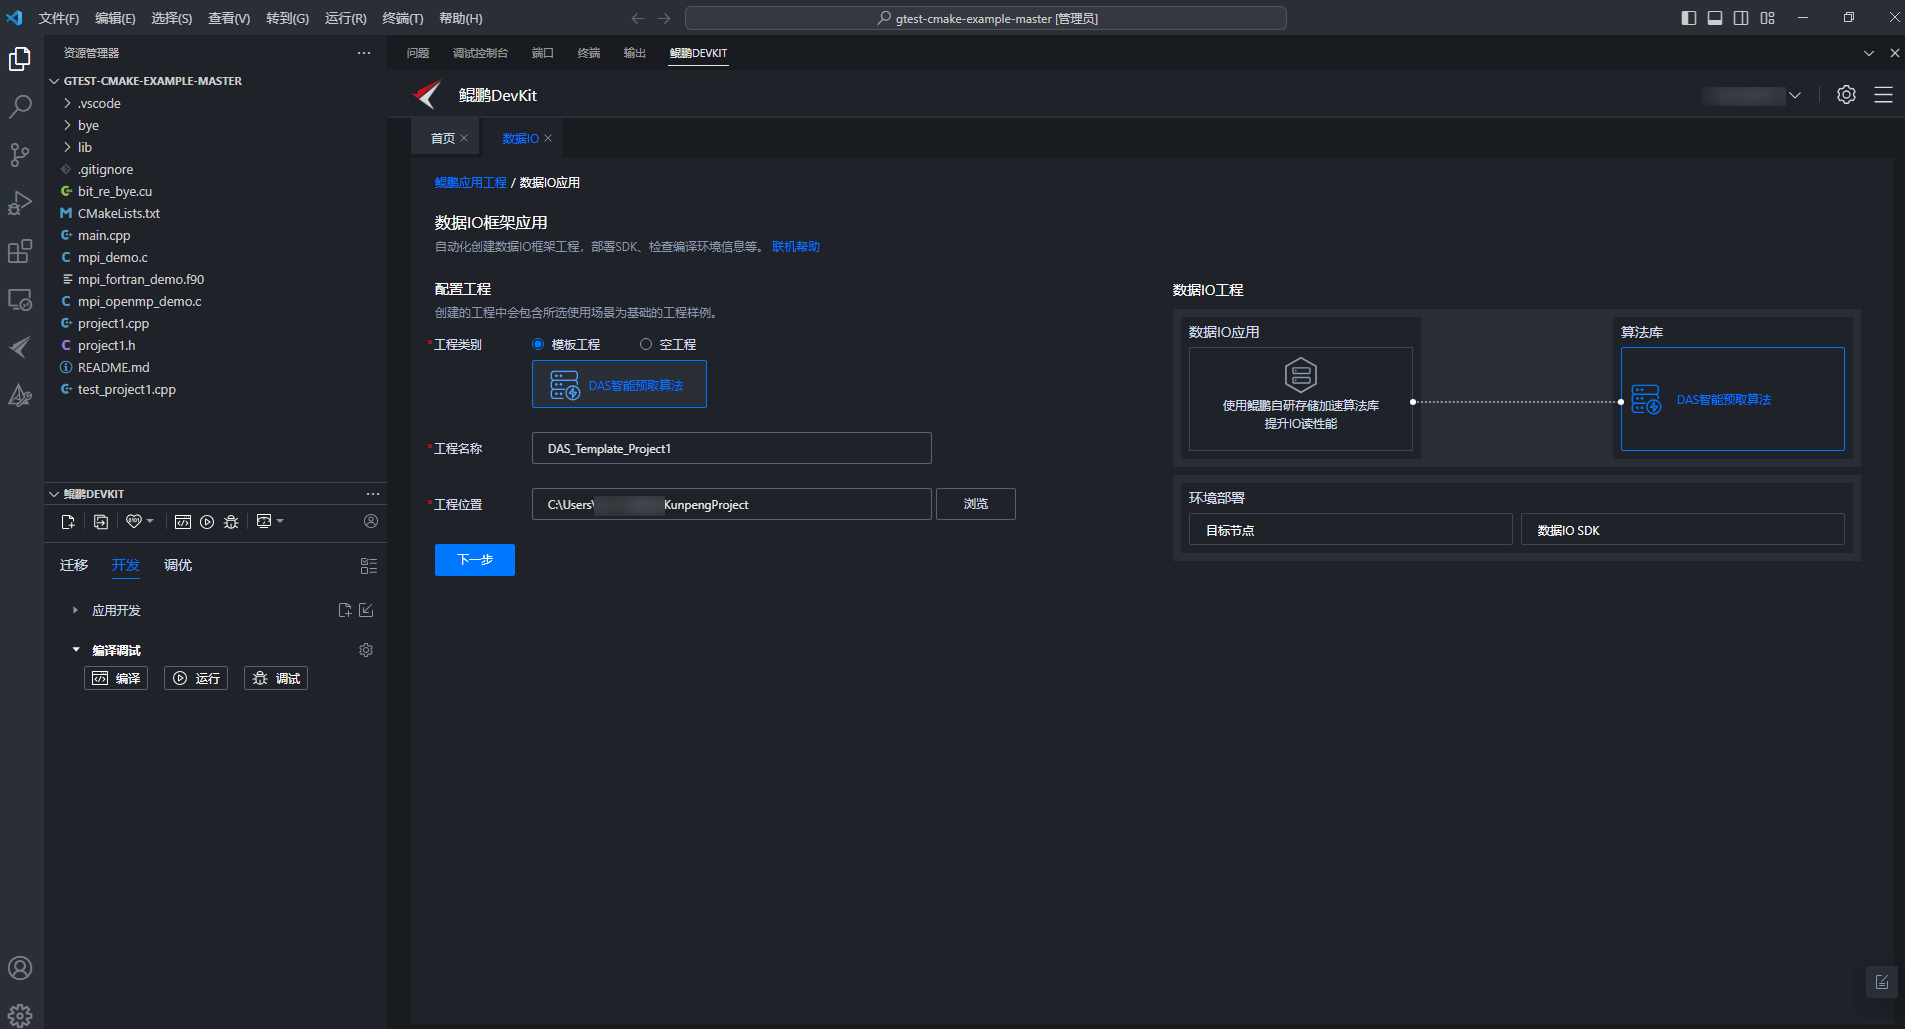This screenshot has height=1029, width=1905.
Task: Click 下一步 button
Action: [475, 560]
